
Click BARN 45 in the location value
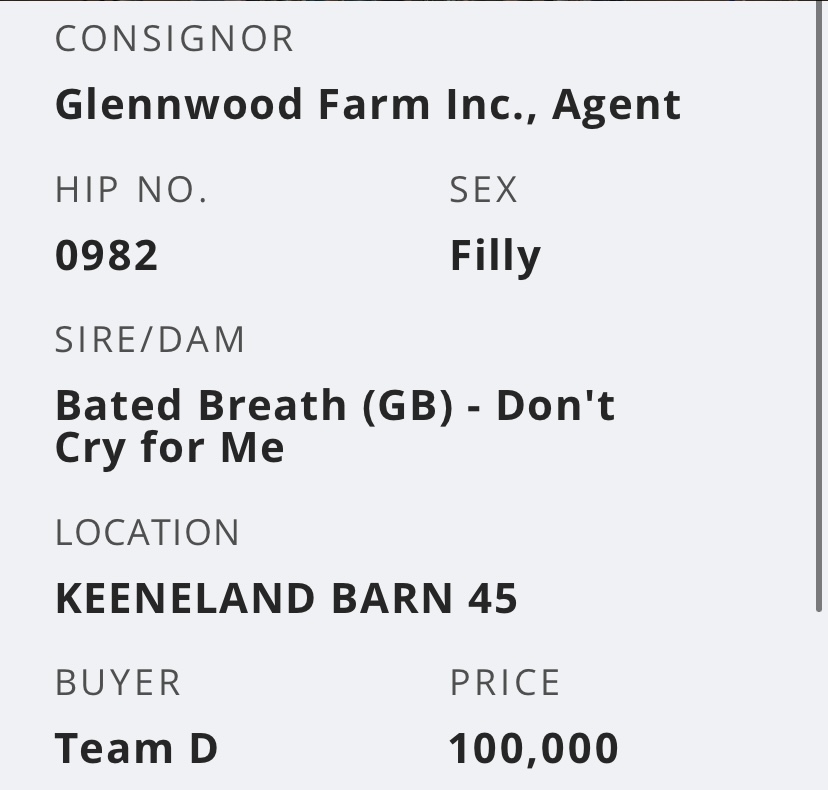[425, 598]
